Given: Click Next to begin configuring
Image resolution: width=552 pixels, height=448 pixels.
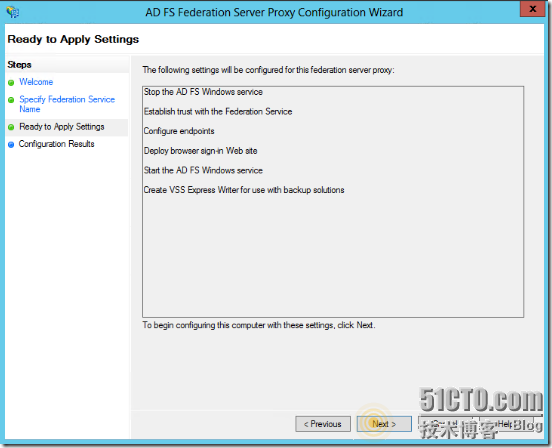Looking at the screenshot, I should coord(384,424).
